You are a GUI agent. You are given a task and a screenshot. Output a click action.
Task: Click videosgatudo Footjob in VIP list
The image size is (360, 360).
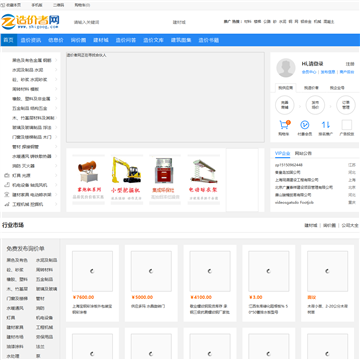[x=294, y=202]
